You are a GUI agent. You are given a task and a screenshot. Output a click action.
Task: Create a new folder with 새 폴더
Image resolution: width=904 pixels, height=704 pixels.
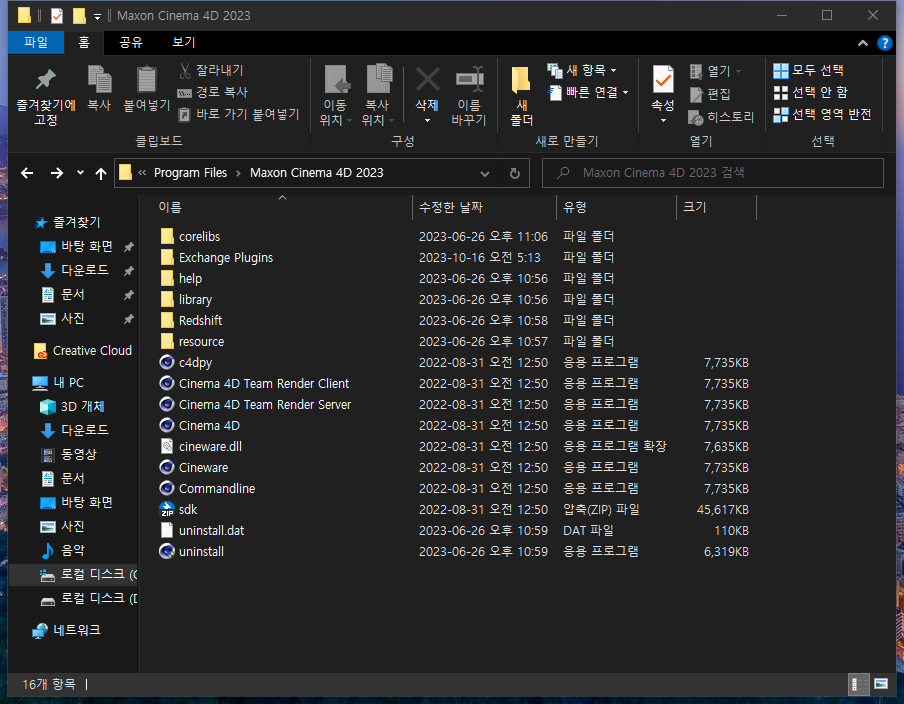pyautogui.click(x=521, y=95)
